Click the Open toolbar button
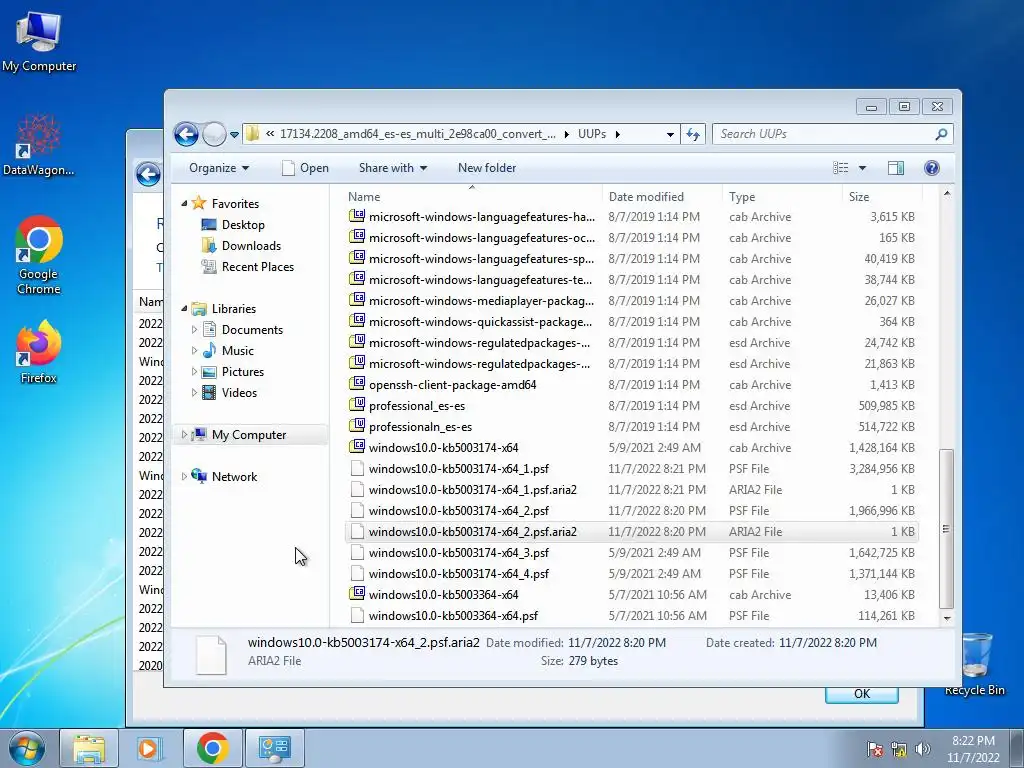This screenshot has height=768, width=1024. 305,168
